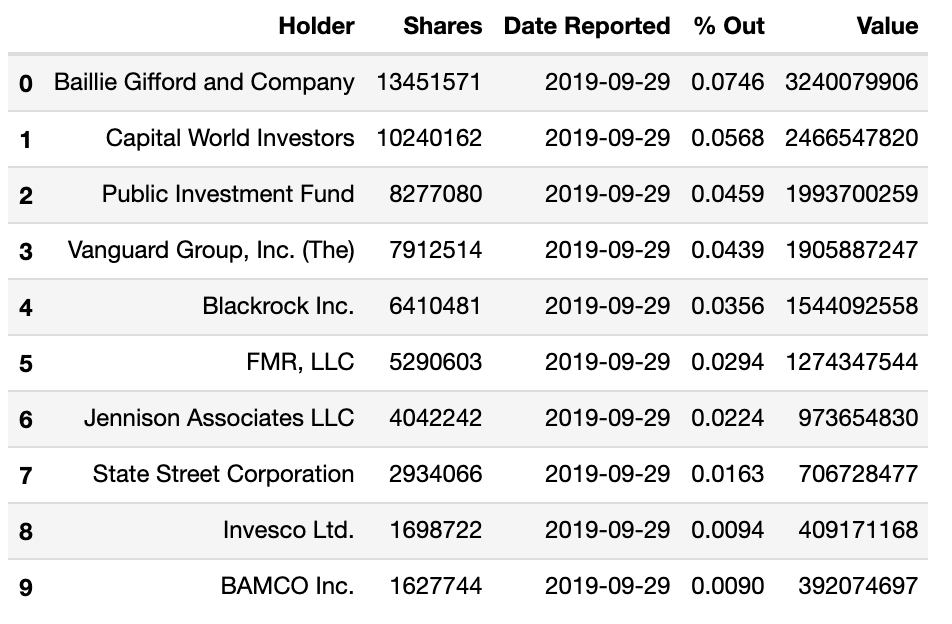The height and width of the screenshot is (624, 952).
Task: Click the Blackrock Inc. holder cell
Action: pos(278,306)
